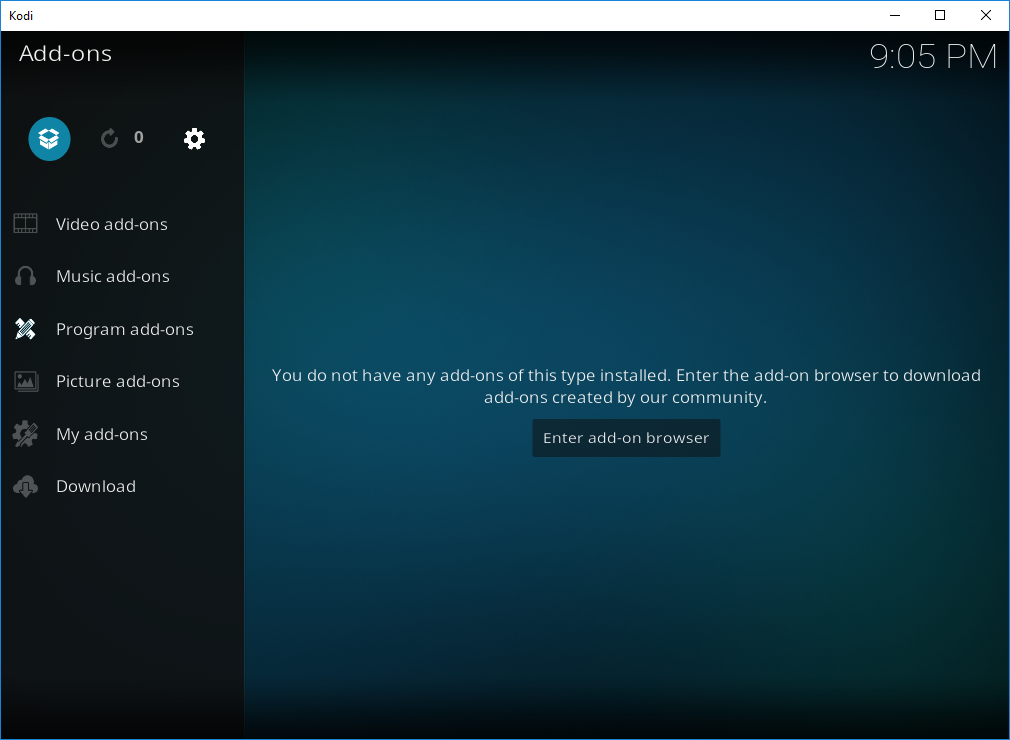Click the My add-ons gear-tools icon
The image size is (1010, 740).
click(x=26, y=434)
